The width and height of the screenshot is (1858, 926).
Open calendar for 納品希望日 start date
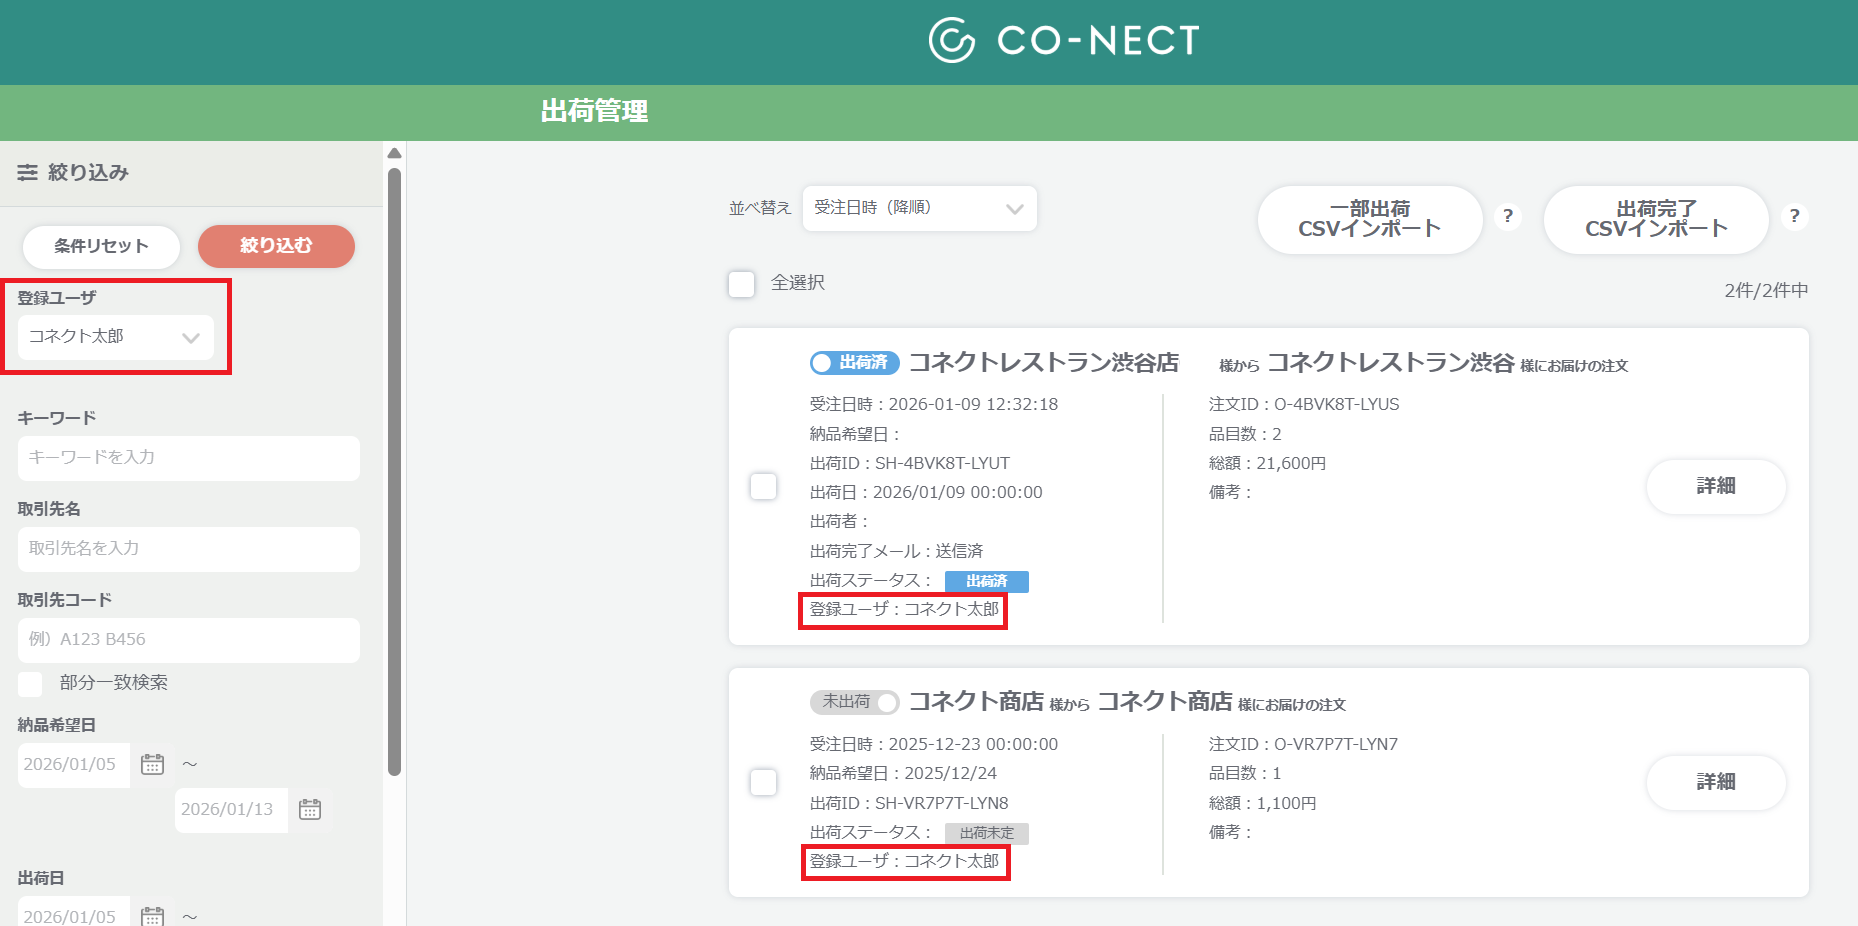[152, 765]
